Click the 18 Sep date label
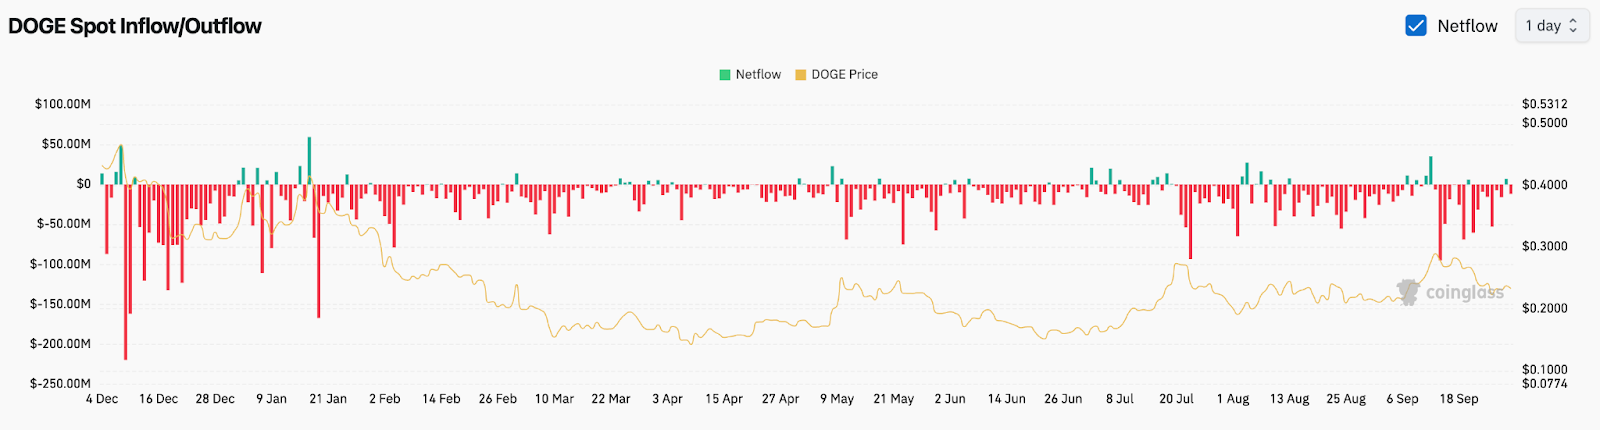 [1459, 399]
